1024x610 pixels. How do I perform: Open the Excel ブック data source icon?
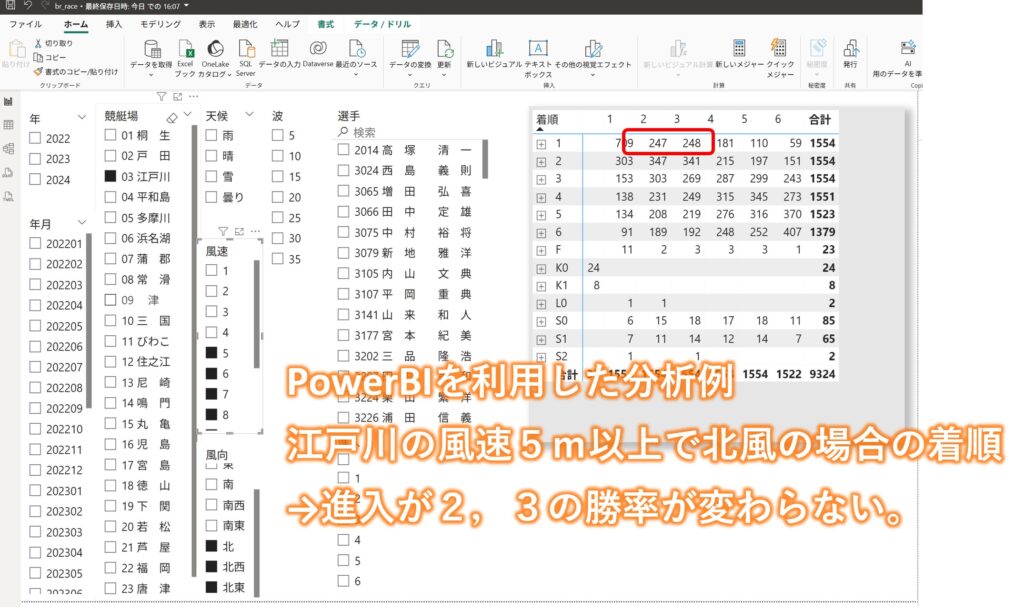(x=185, y=49)
